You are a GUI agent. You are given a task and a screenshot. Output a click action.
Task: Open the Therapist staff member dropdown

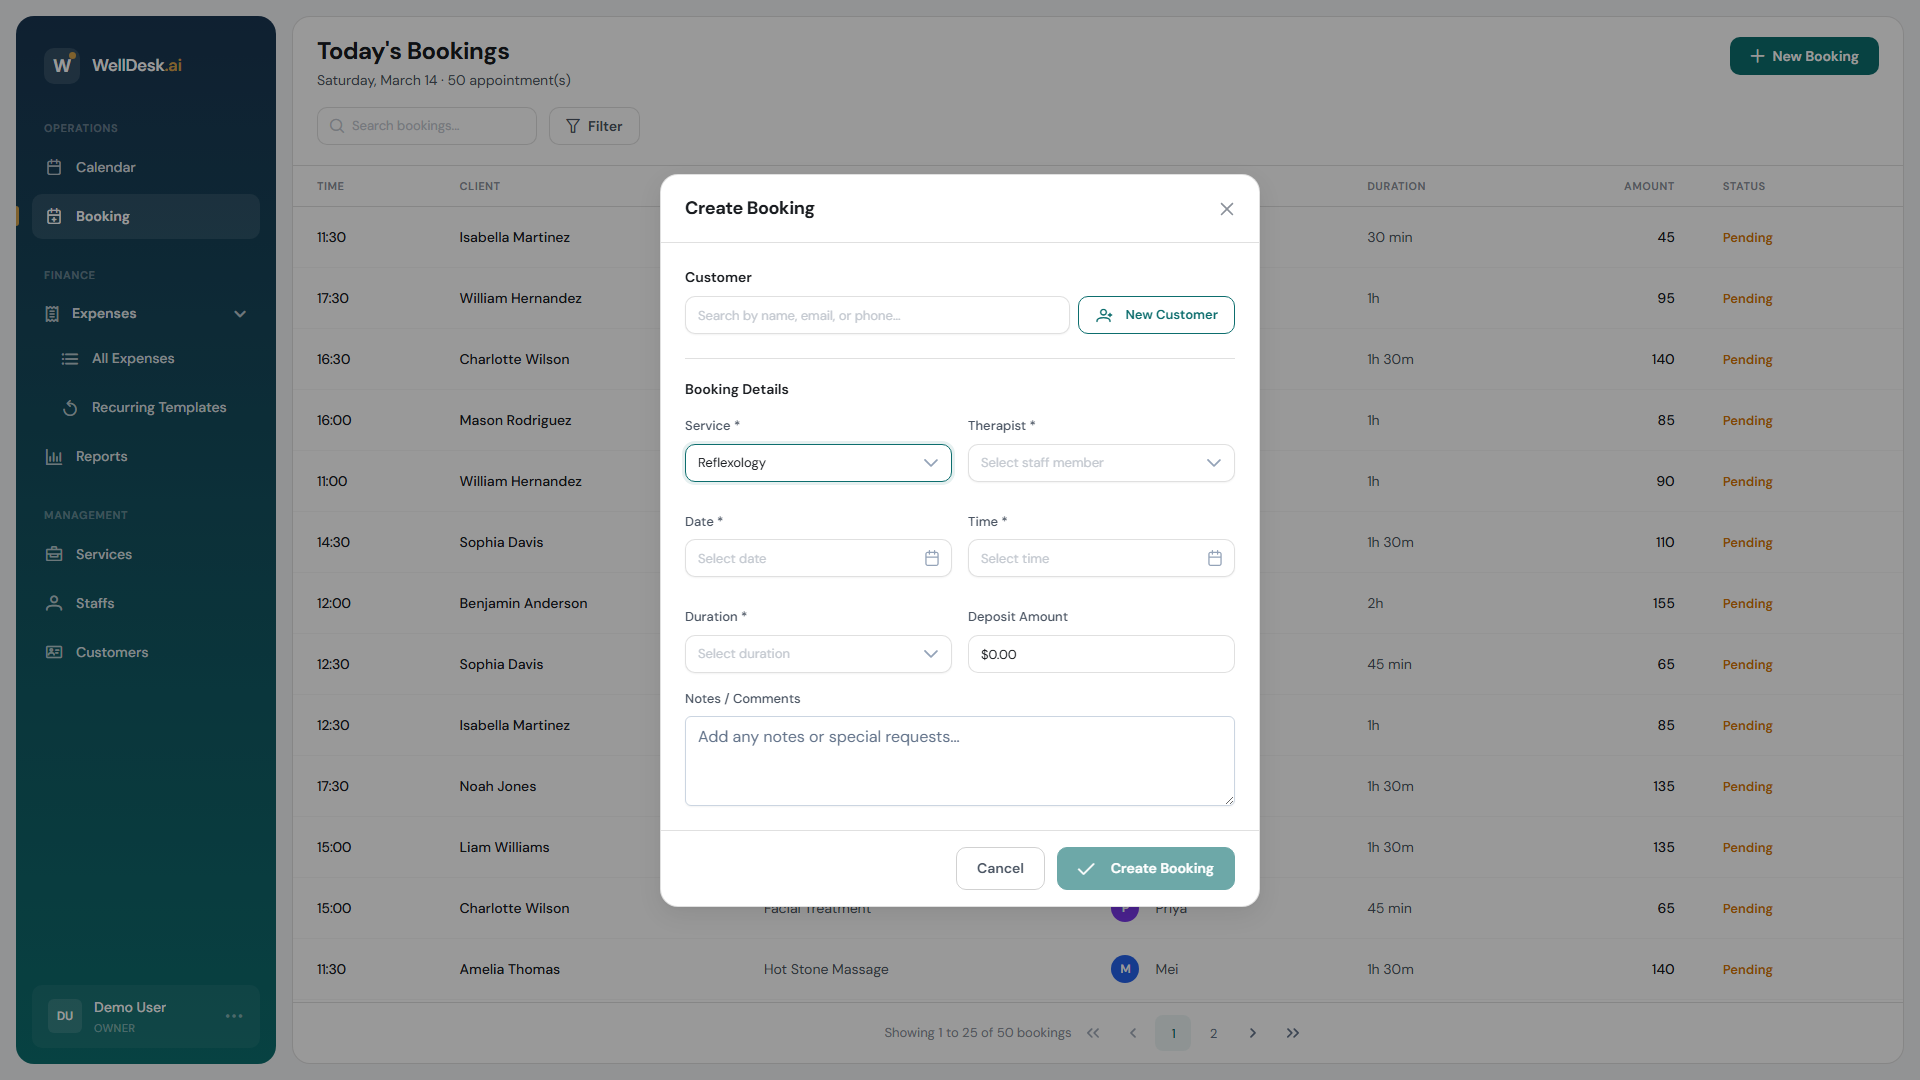(1100, 462)
